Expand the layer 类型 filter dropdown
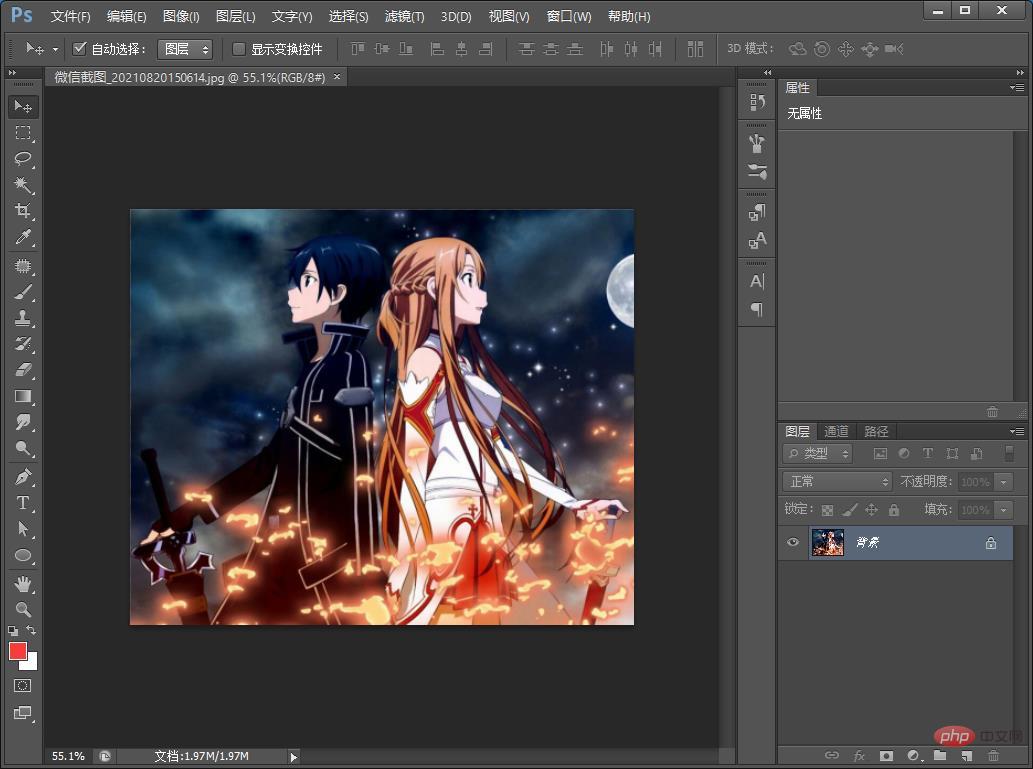 pyautogui.click(x=818, y=454)
